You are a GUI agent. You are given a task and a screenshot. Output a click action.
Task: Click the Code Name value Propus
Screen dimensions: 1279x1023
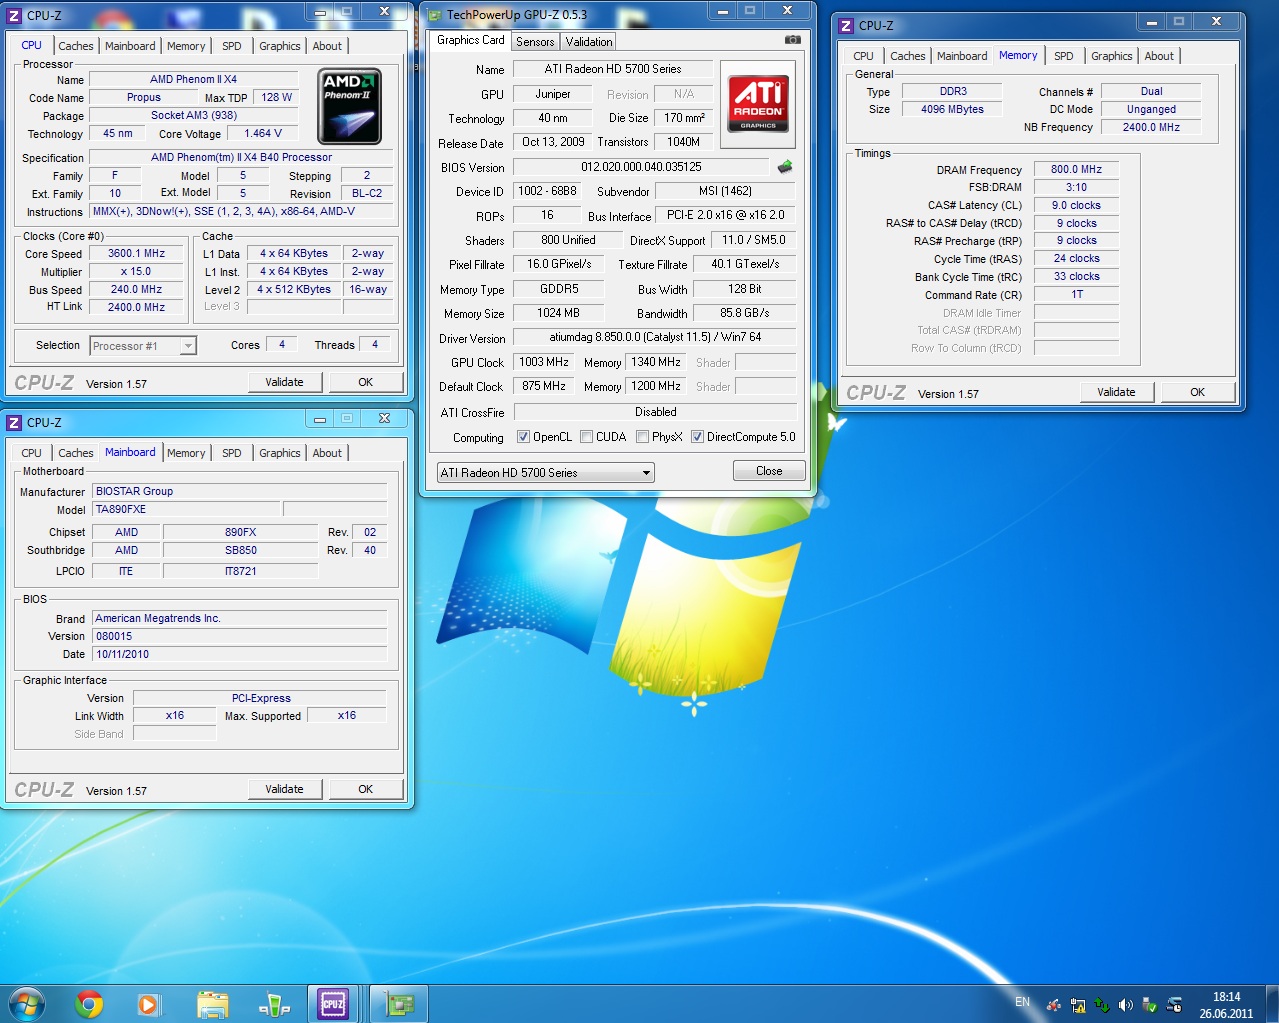point(144,98)
